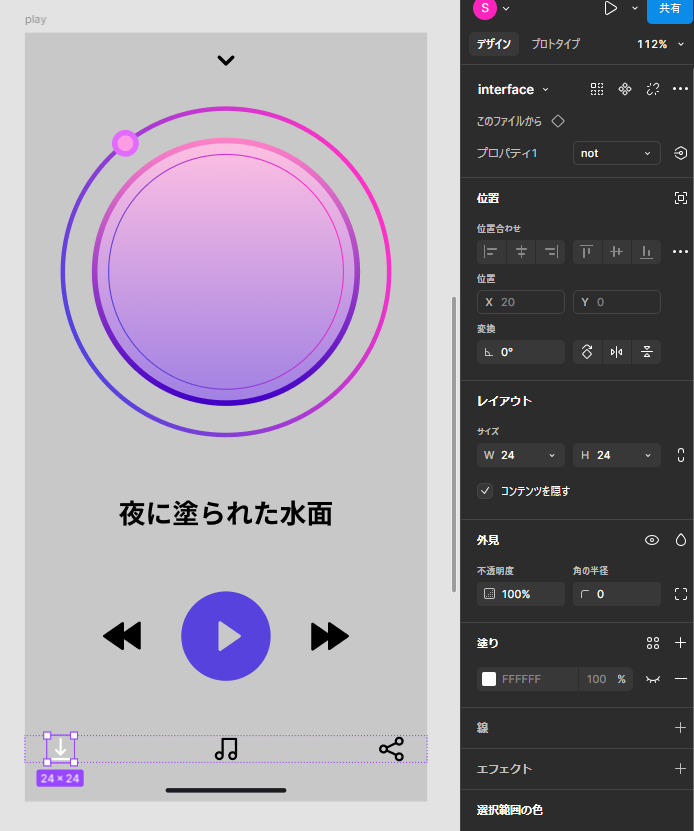694x831 pixels.
Task: Click the 角の半径 corner radius field
Action: pyautogui.click(x=617, y=594)
